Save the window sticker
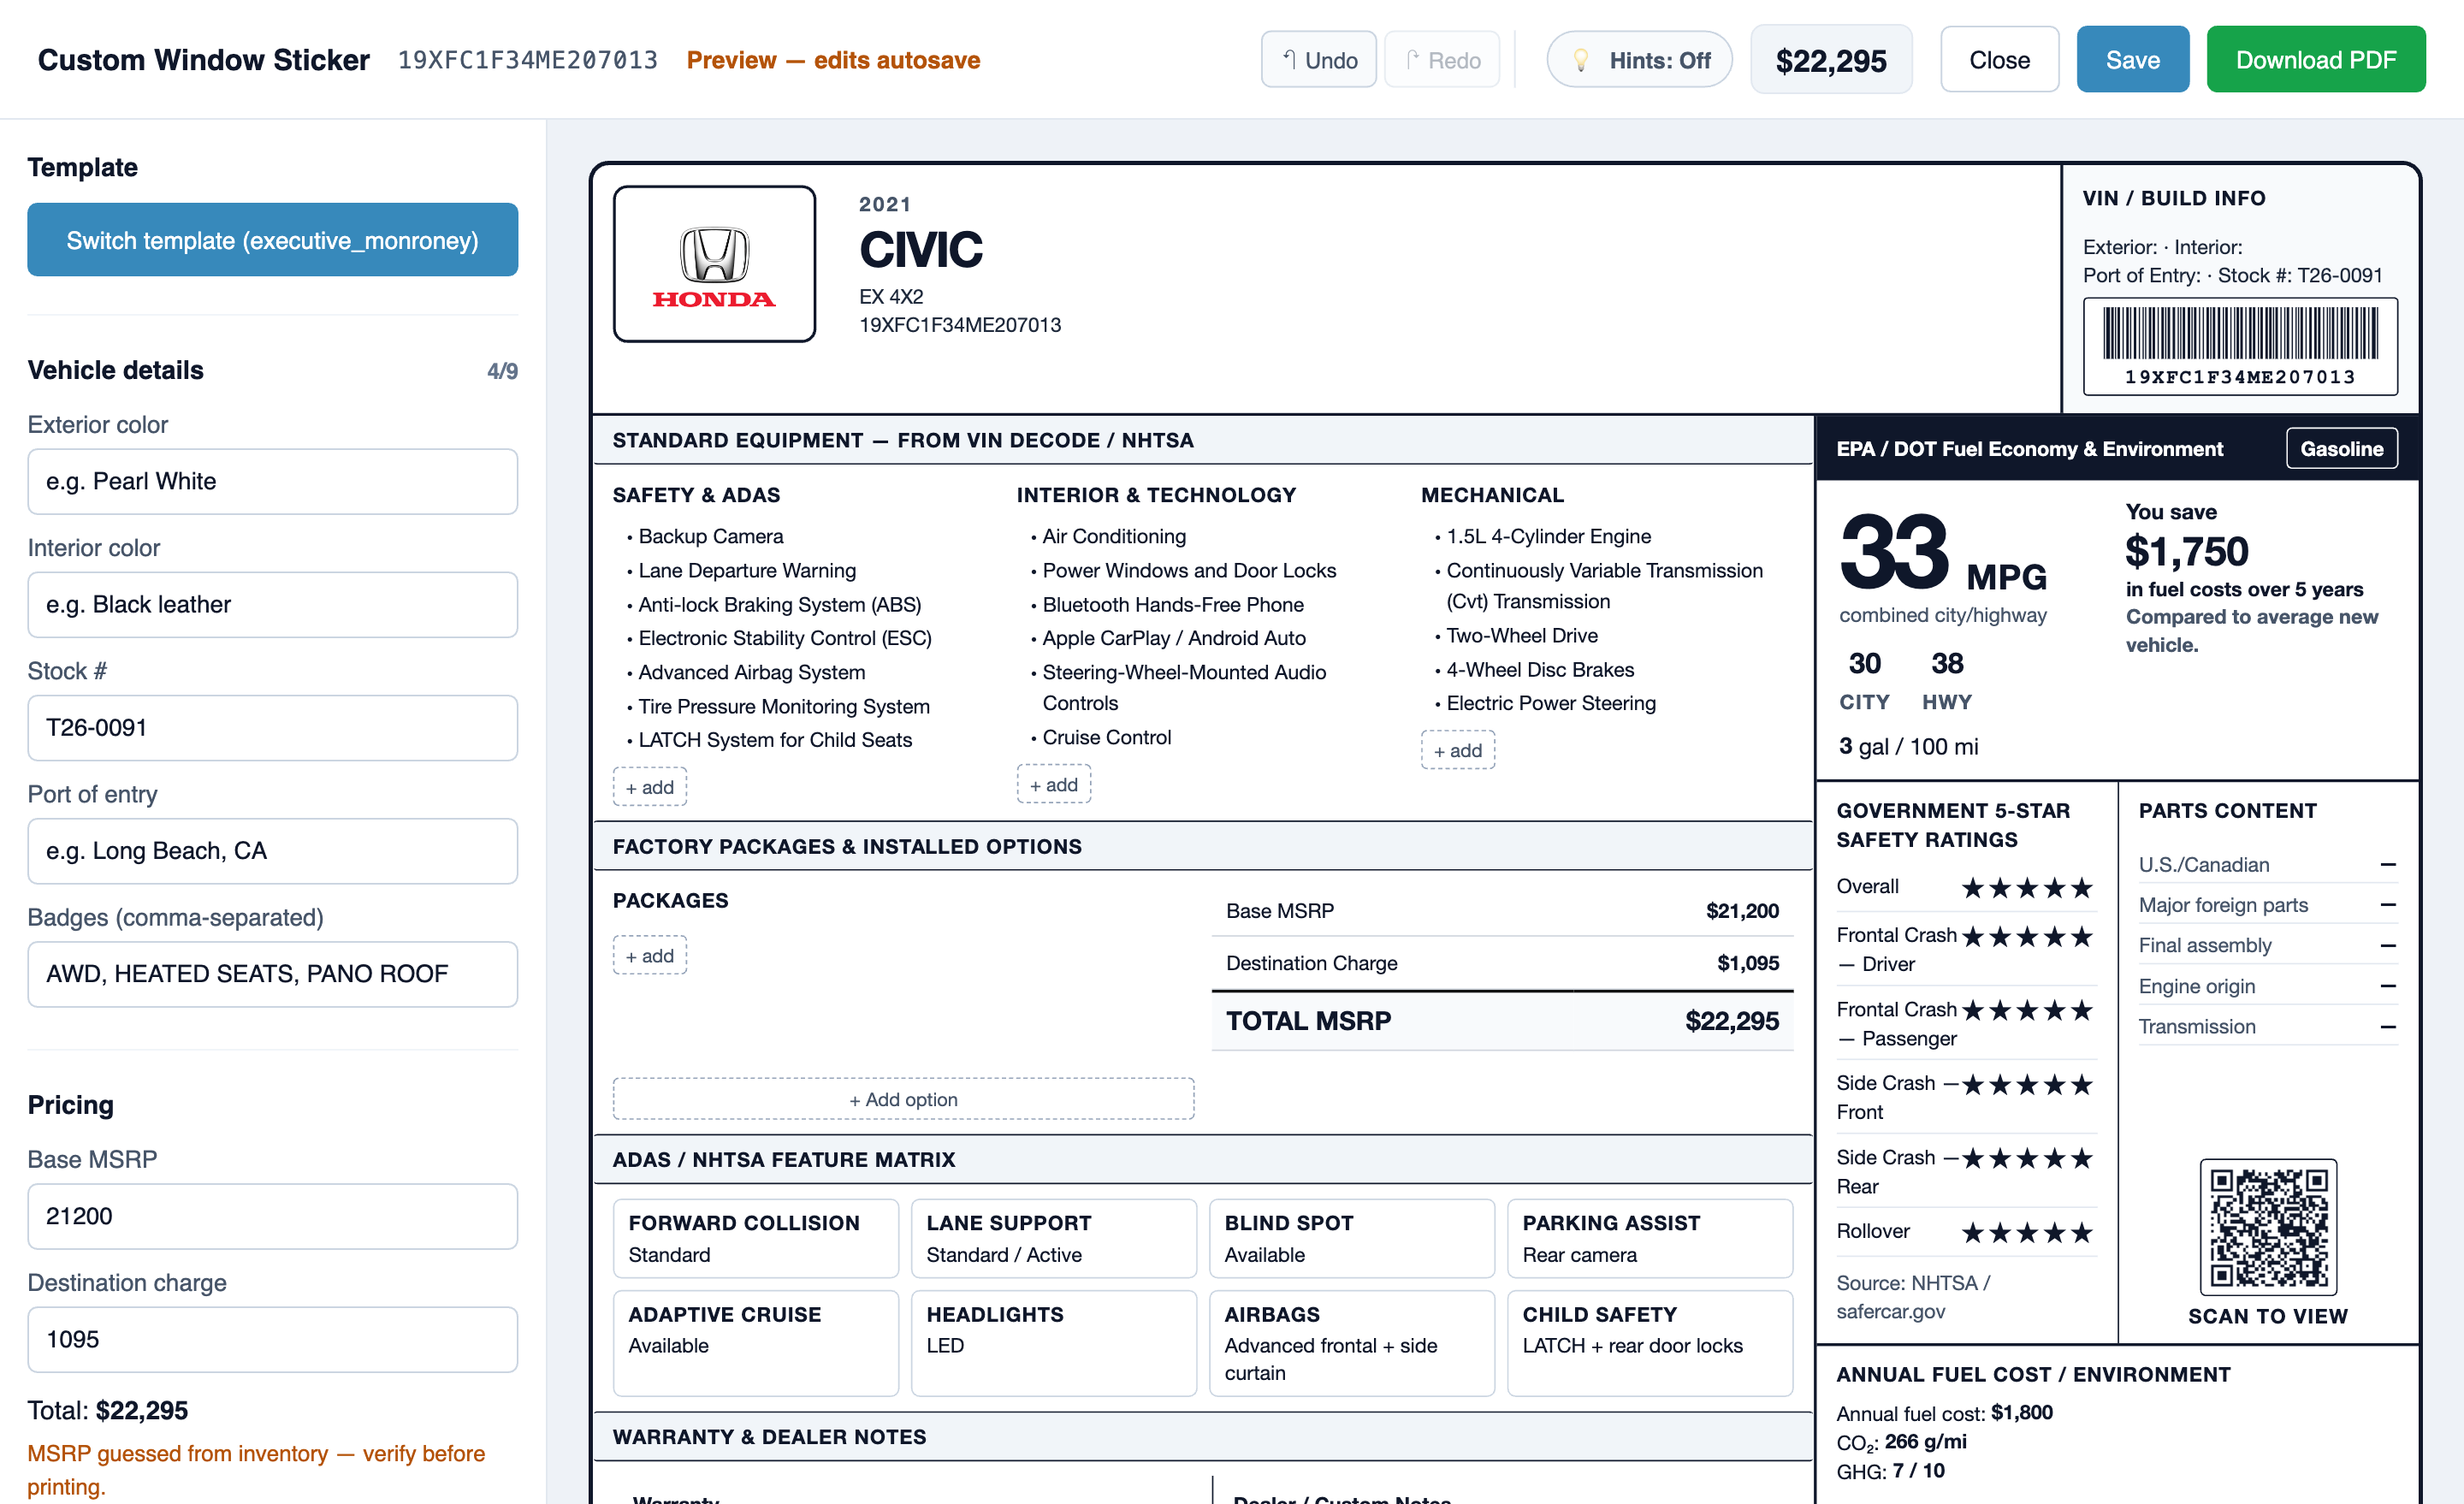Screen dimensions: 2464x1504 coord(2132,60)
